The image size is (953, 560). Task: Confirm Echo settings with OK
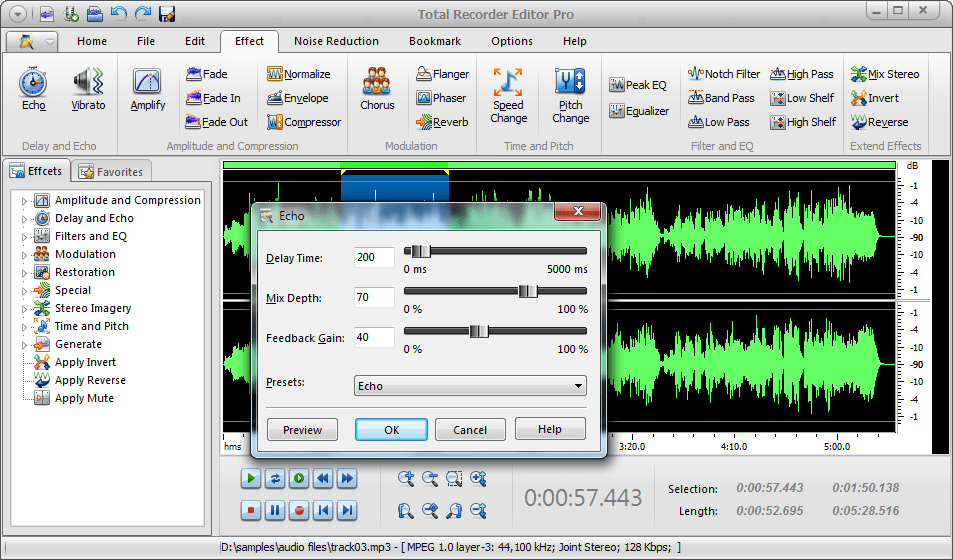coord(391,430)
